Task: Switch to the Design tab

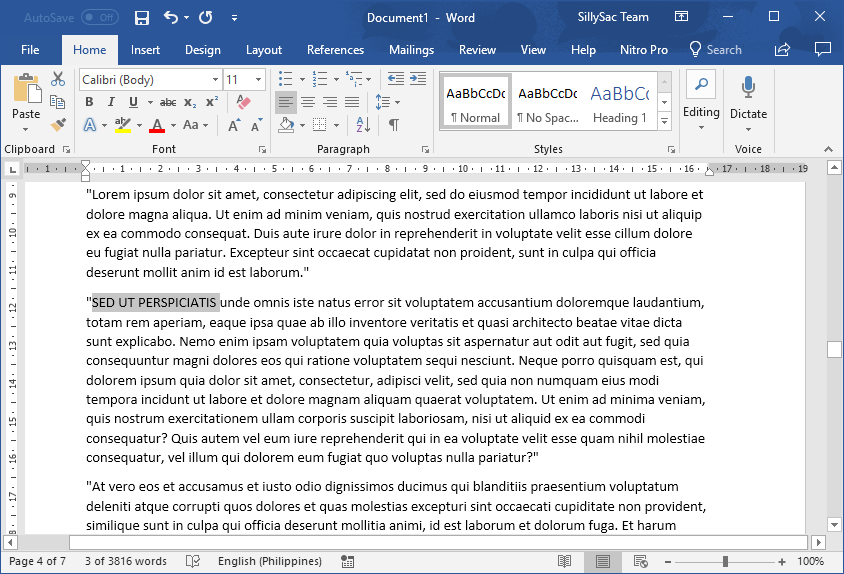Action: 203,50
